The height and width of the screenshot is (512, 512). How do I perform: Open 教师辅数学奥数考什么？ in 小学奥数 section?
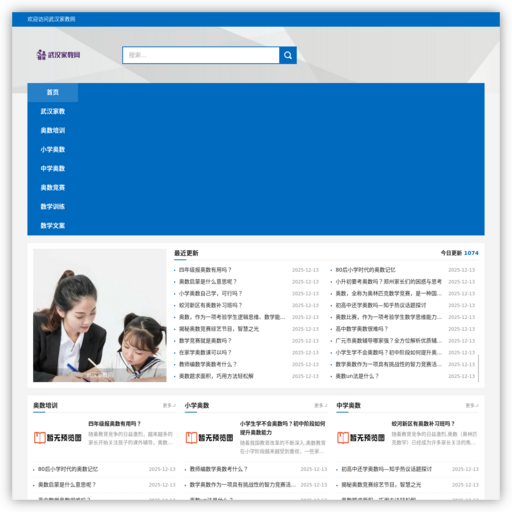[218, 469]
